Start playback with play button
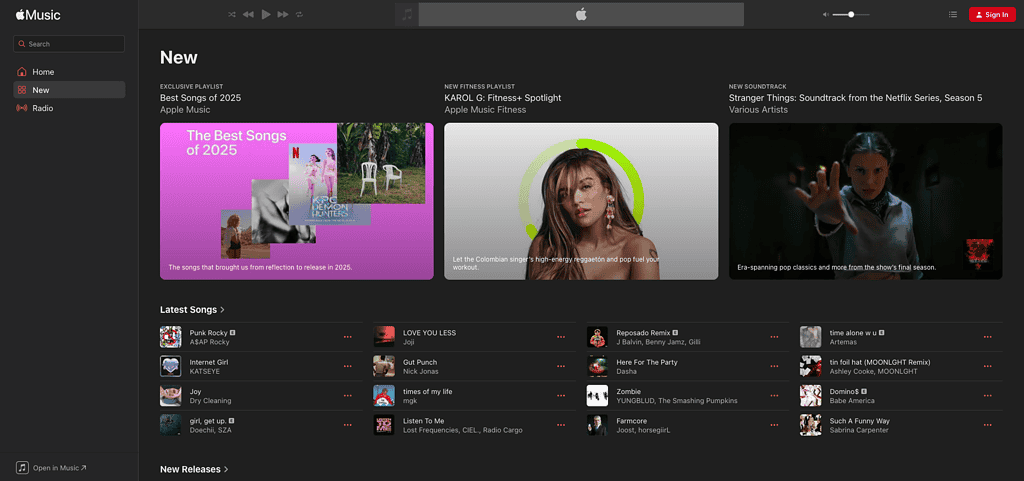Image resolution: width=1024 pixels, height=481 pixels. pyautogui.click(x=266, y=14)
